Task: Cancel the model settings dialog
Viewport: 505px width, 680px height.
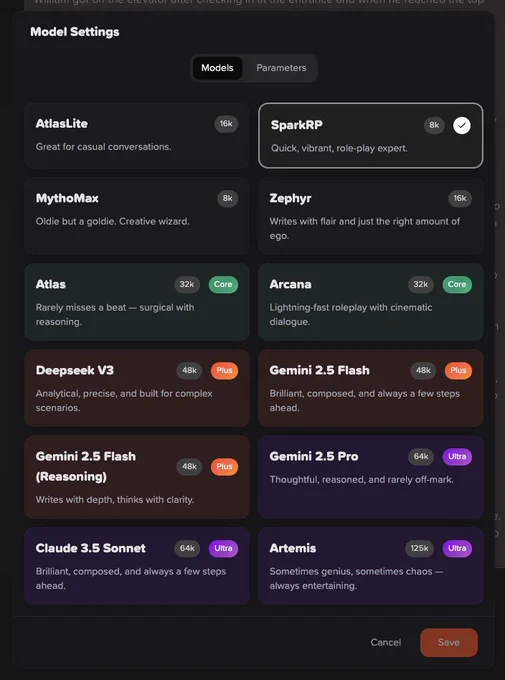Action: [x=386, y=642]
